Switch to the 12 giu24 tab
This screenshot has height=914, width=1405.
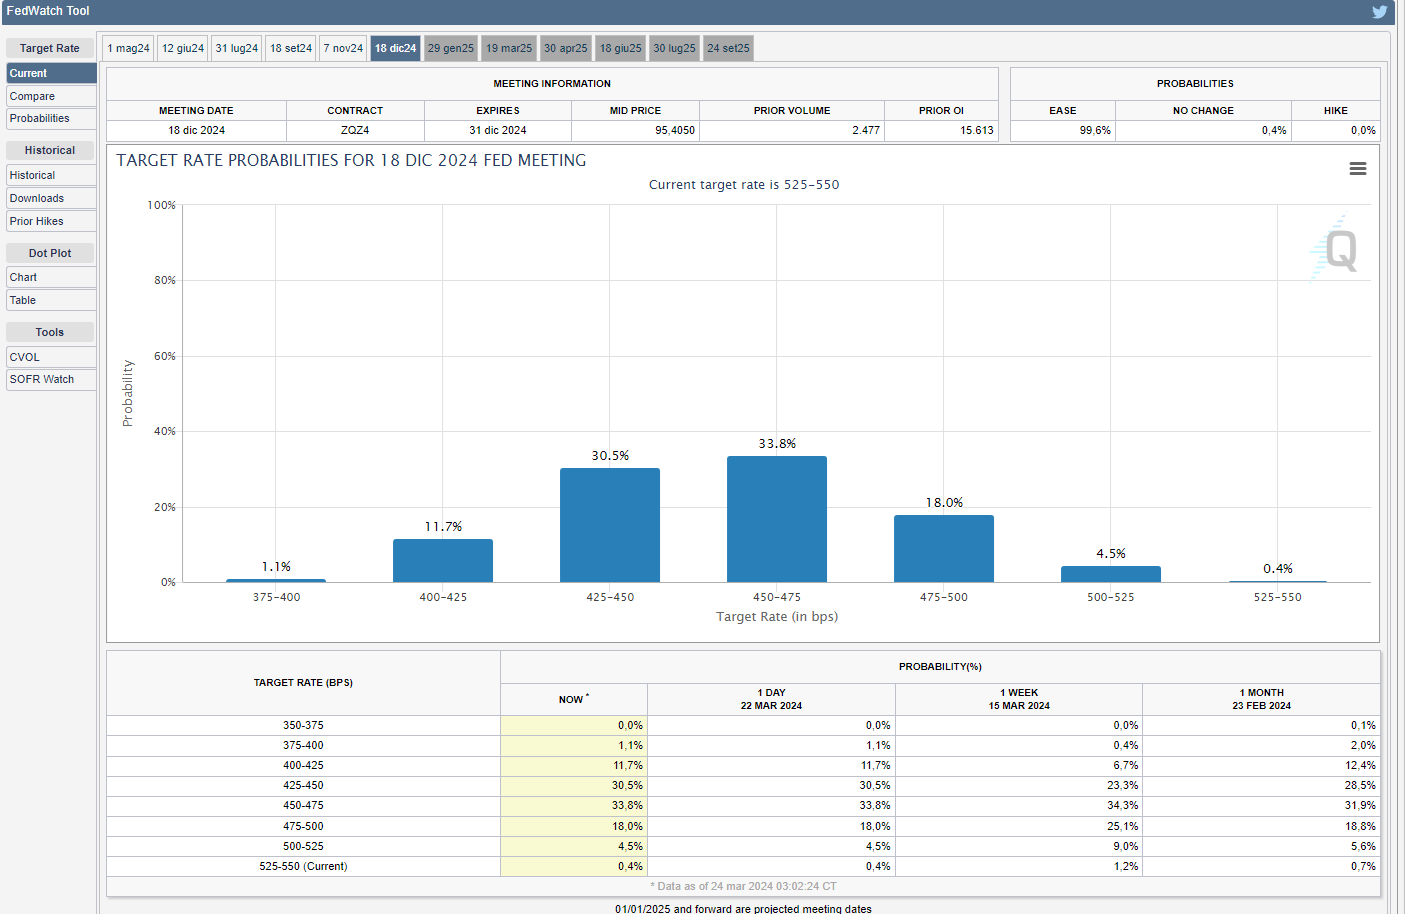(183, 48)
